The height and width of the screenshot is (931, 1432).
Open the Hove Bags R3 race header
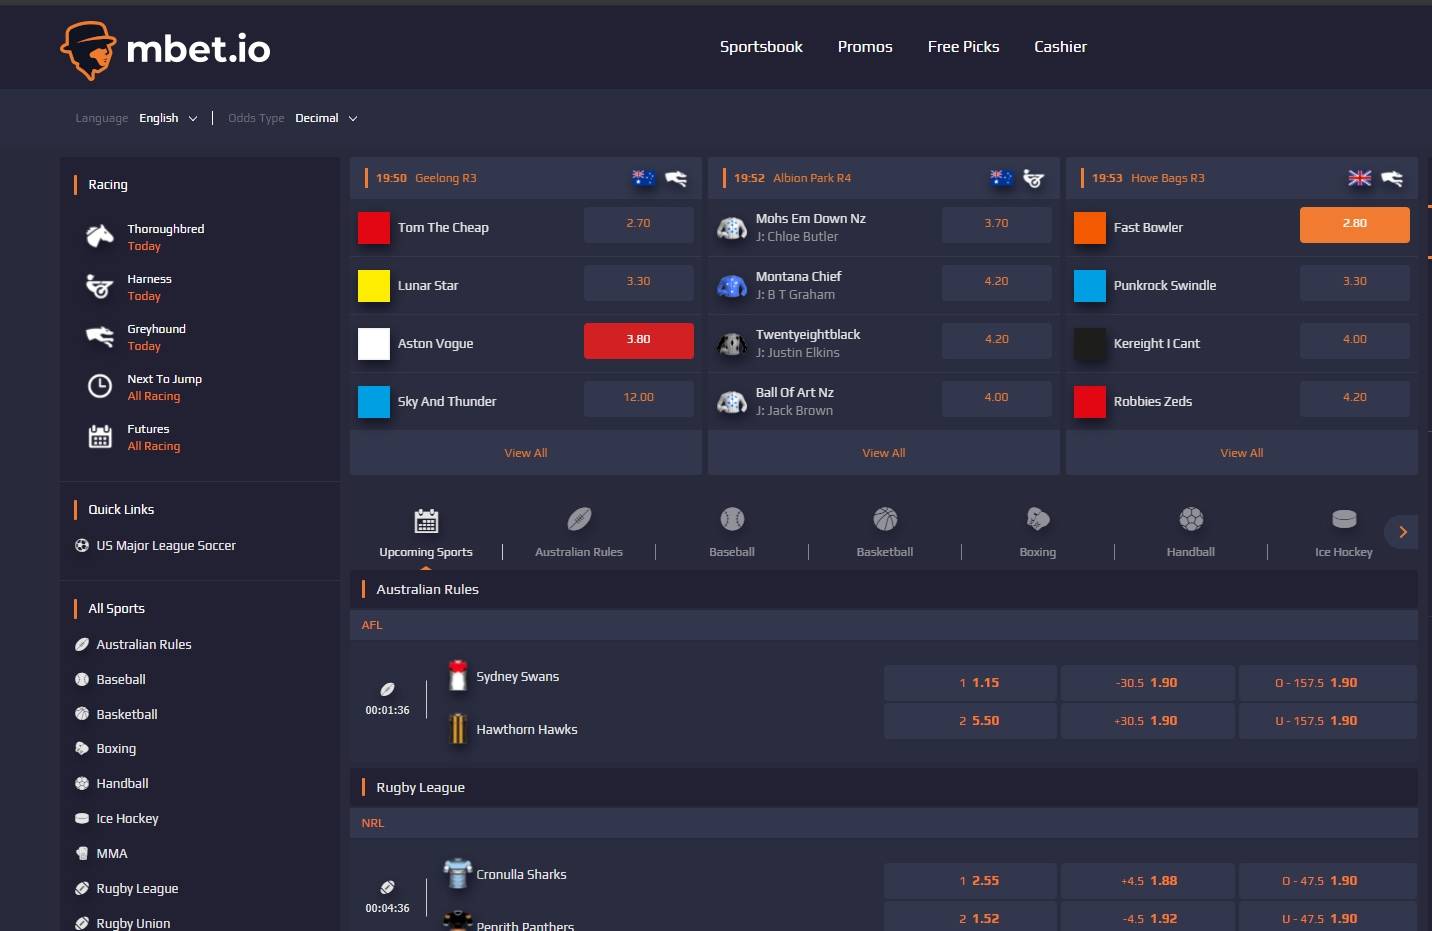tap(1242, 178)
